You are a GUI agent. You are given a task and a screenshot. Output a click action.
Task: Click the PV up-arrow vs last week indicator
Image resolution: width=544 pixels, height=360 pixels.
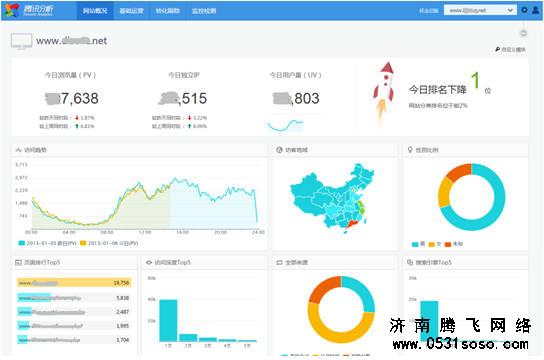point(77,126)
